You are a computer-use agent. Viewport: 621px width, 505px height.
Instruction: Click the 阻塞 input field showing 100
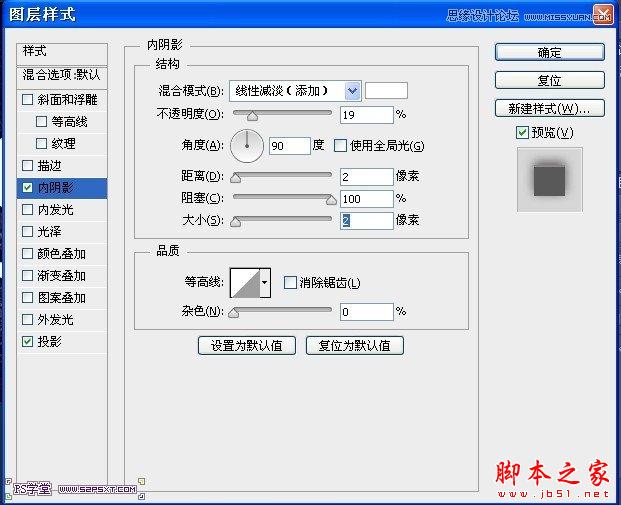[367, 199]
